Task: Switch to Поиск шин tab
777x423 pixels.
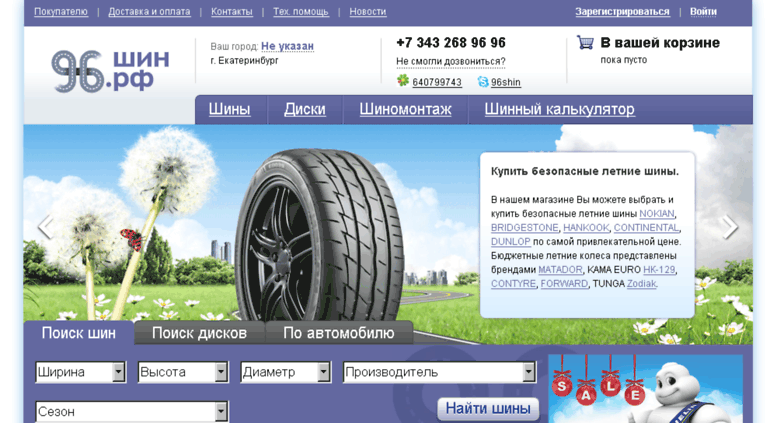Action: 79,333
